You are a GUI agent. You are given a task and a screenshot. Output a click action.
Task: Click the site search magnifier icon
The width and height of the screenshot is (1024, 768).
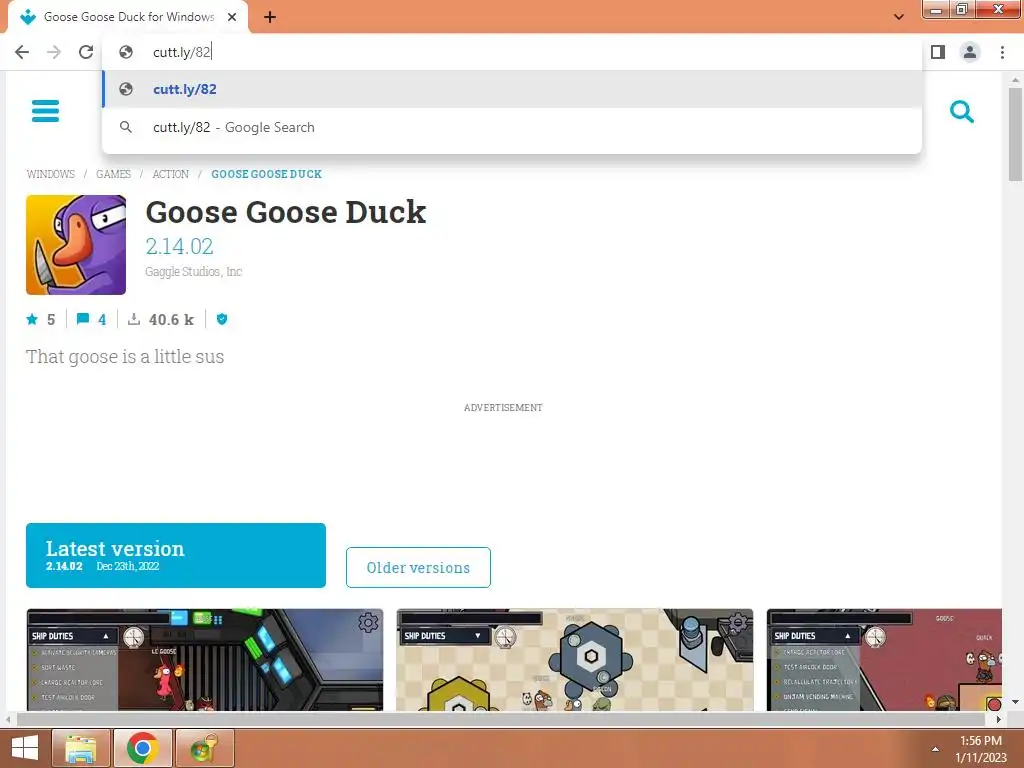click(x=961, y=112)
